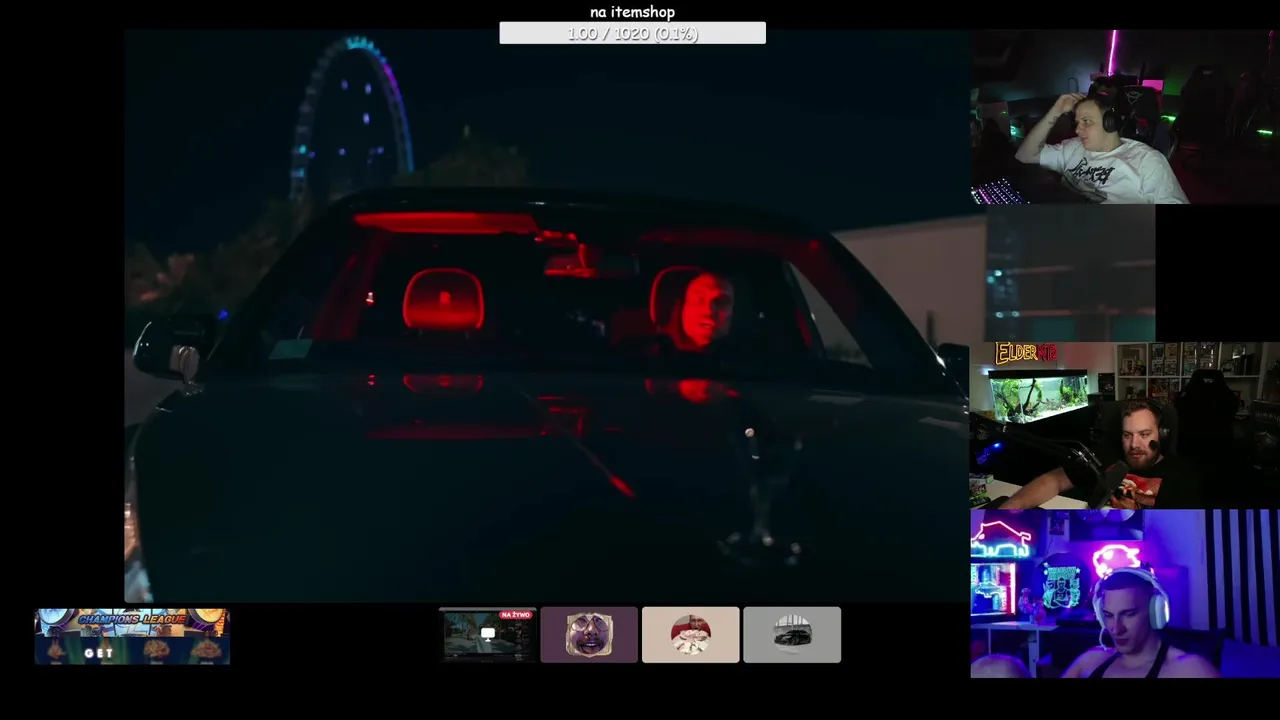The width and height of the screenshot is (1280, 720).
Task: Select the participant tile with the red-and-white round avatar
Action: [690, 635]
